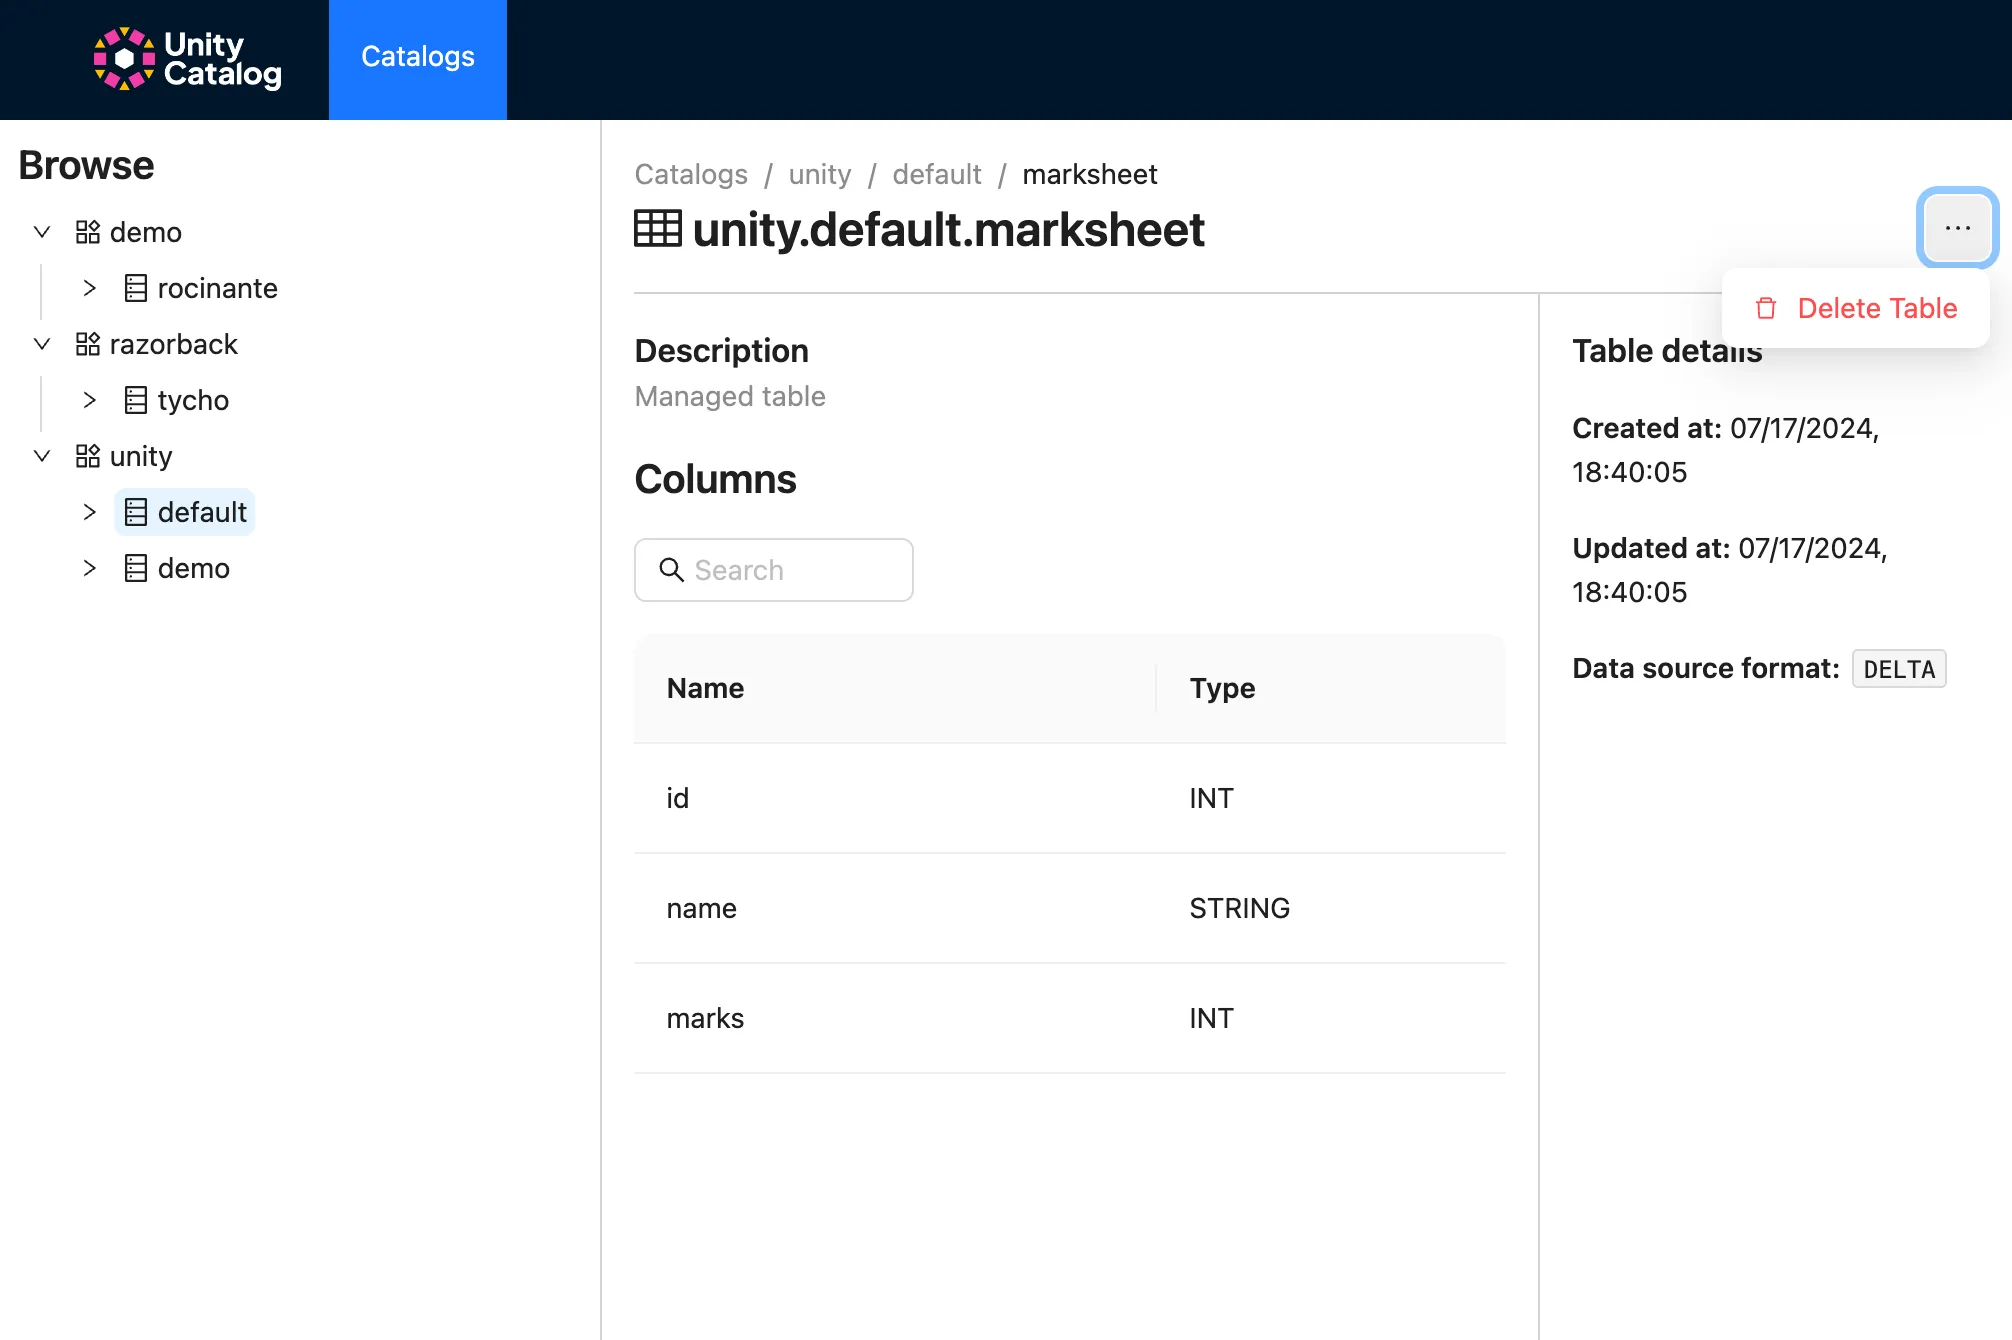Open the three-dot options menu
Image resolution: width=2012 pixels, height=1340 pixels.
(1956, 227)
